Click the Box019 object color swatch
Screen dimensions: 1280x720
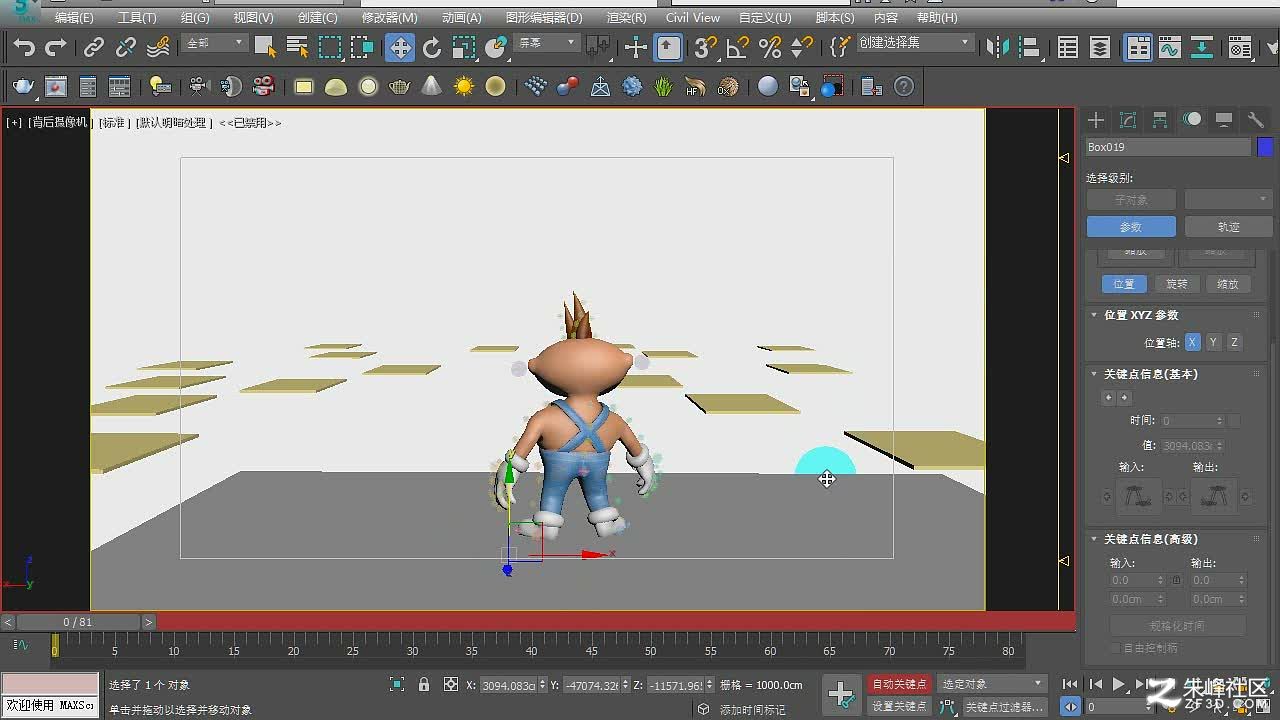1265,147
